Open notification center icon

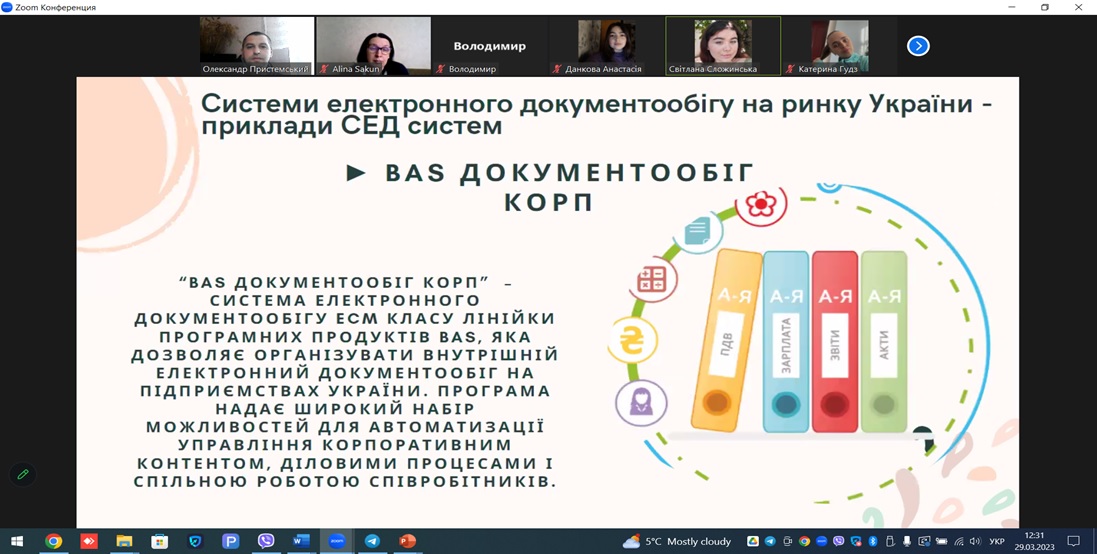[x=1074, y=541]
